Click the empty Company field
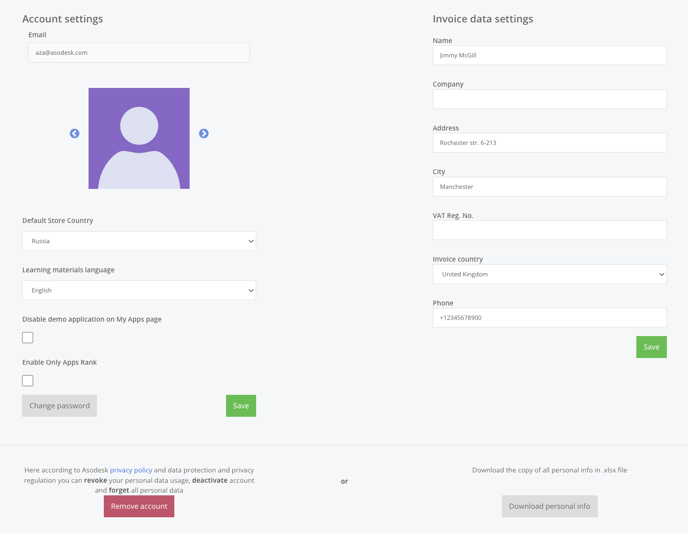 [x=549, y=99]
